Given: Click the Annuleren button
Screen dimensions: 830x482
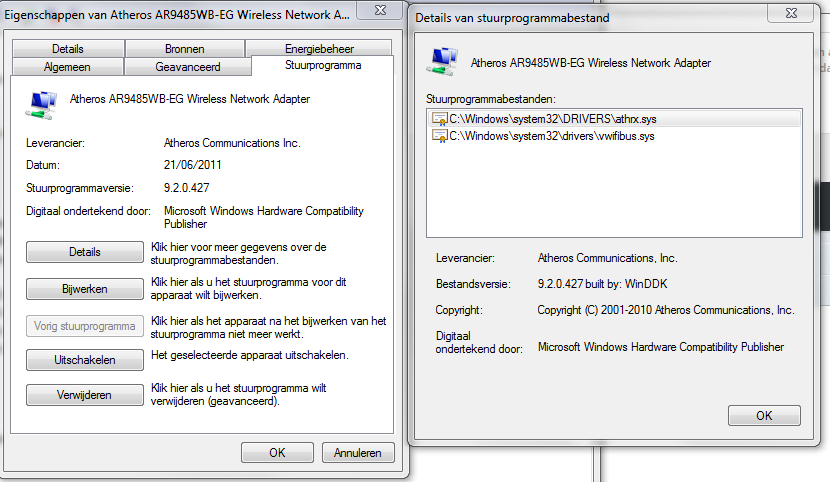Looking at the screenshot, I should tap(358, 452).
